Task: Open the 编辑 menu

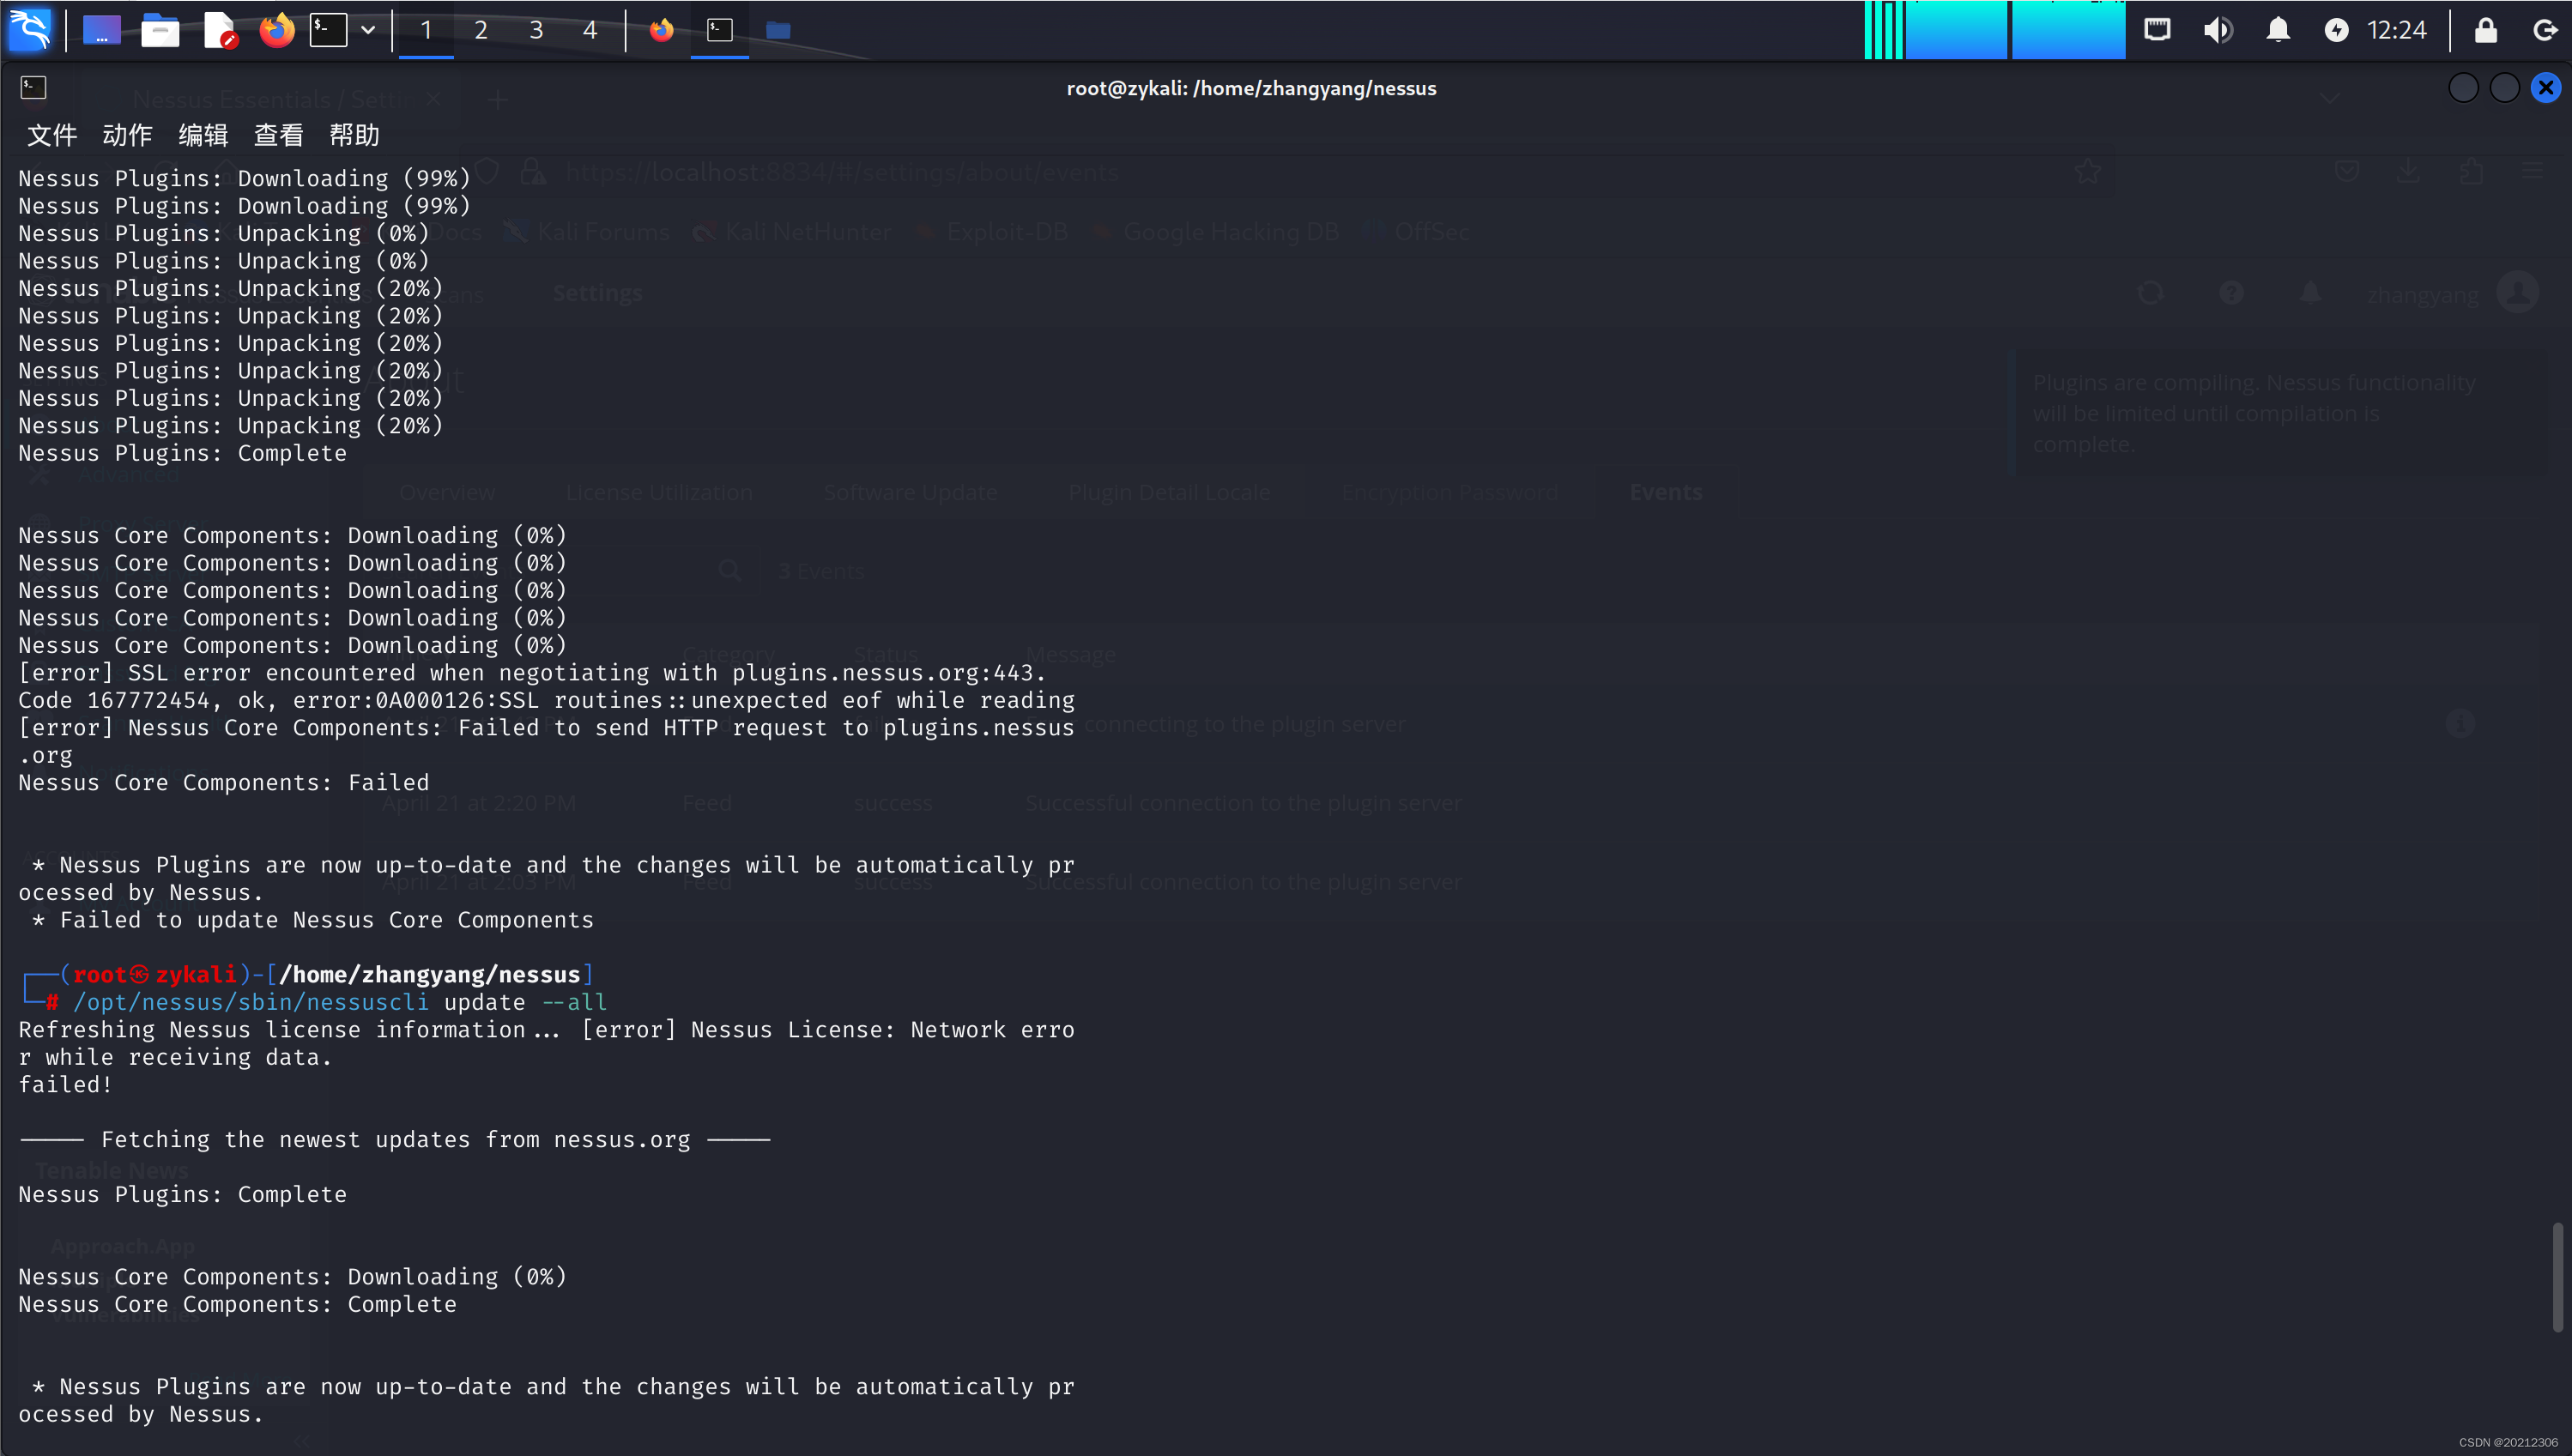Action: (x=203, y=135)
